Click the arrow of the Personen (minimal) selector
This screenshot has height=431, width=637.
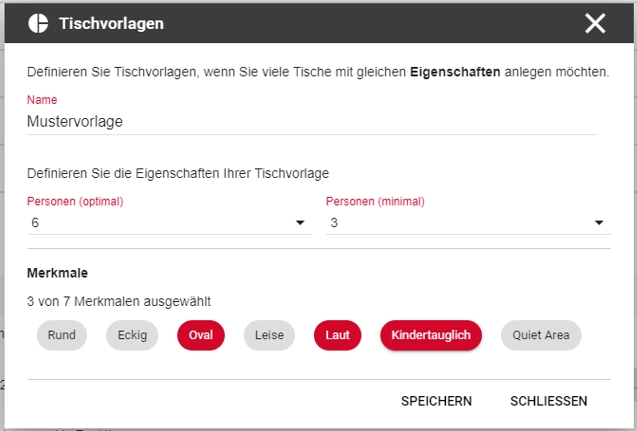tap(599, 223)
